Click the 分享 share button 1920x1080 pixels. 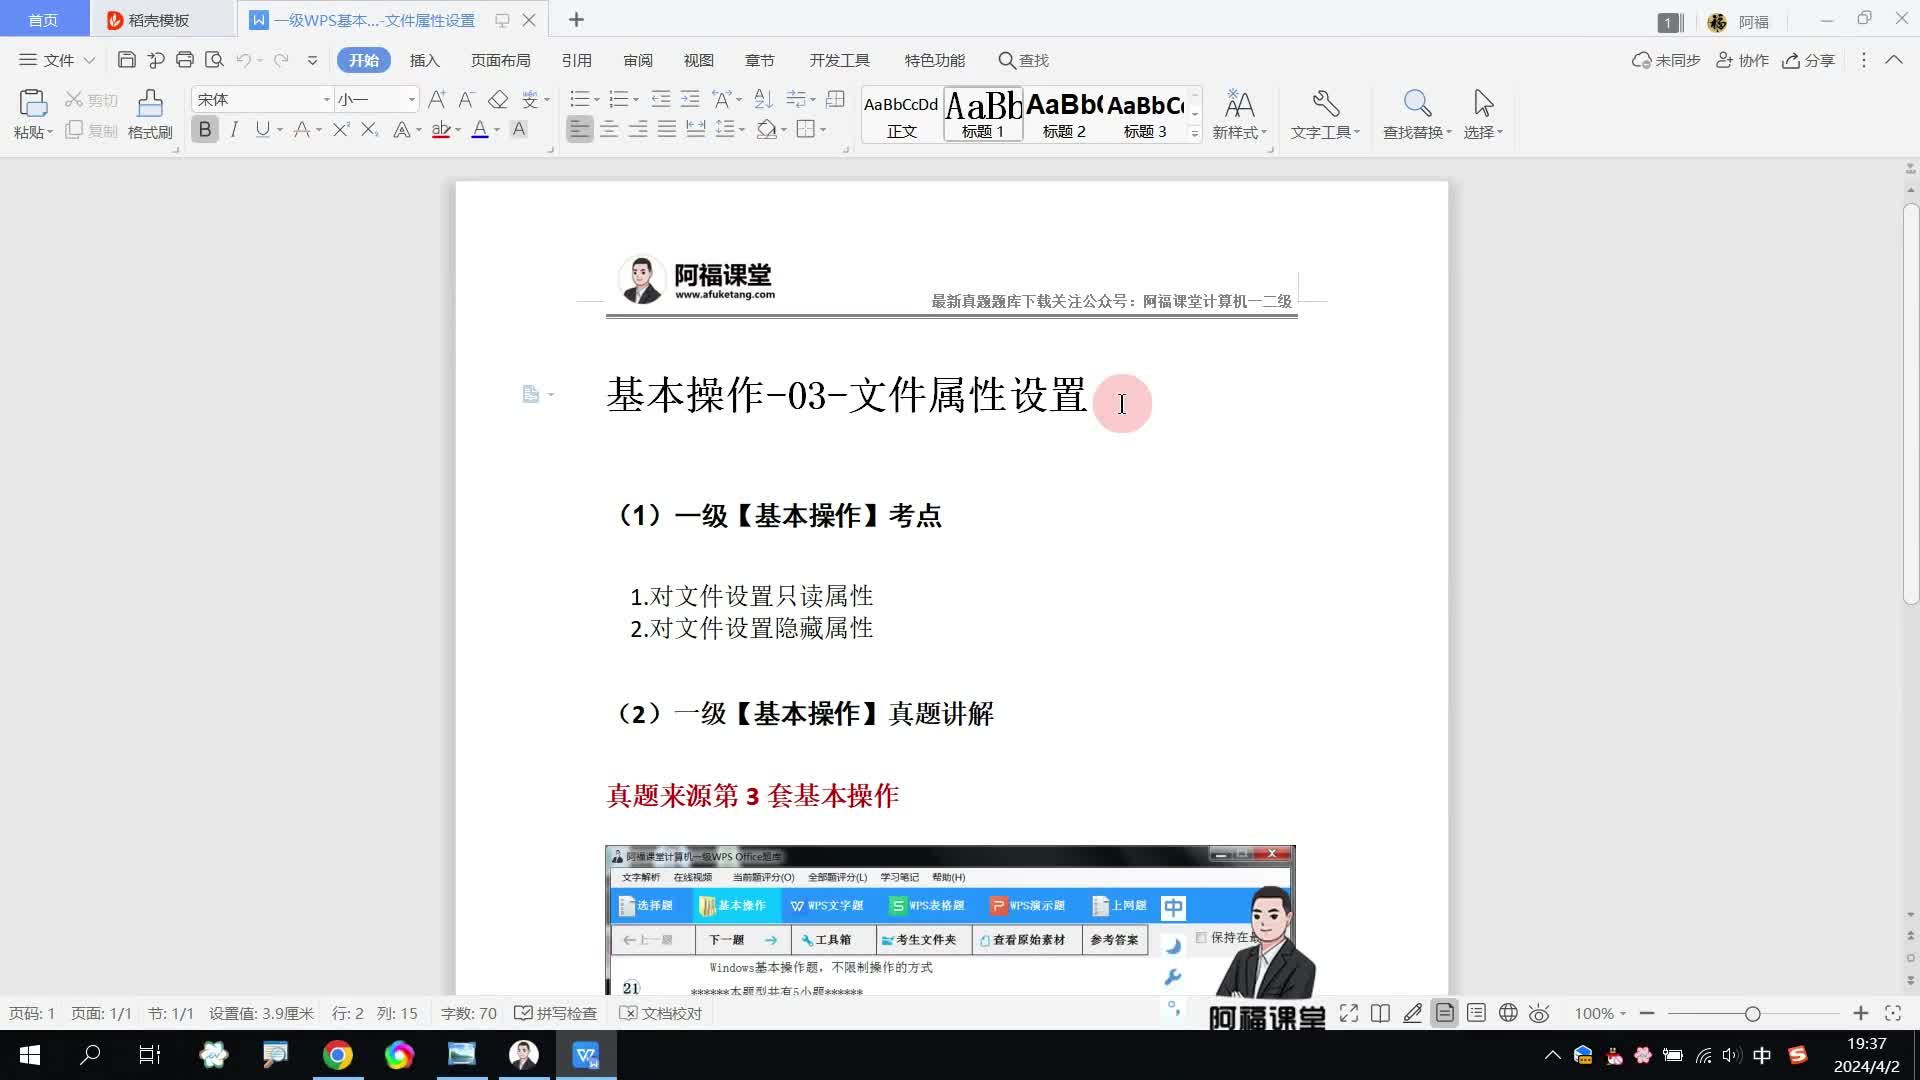pos(1808,60)
